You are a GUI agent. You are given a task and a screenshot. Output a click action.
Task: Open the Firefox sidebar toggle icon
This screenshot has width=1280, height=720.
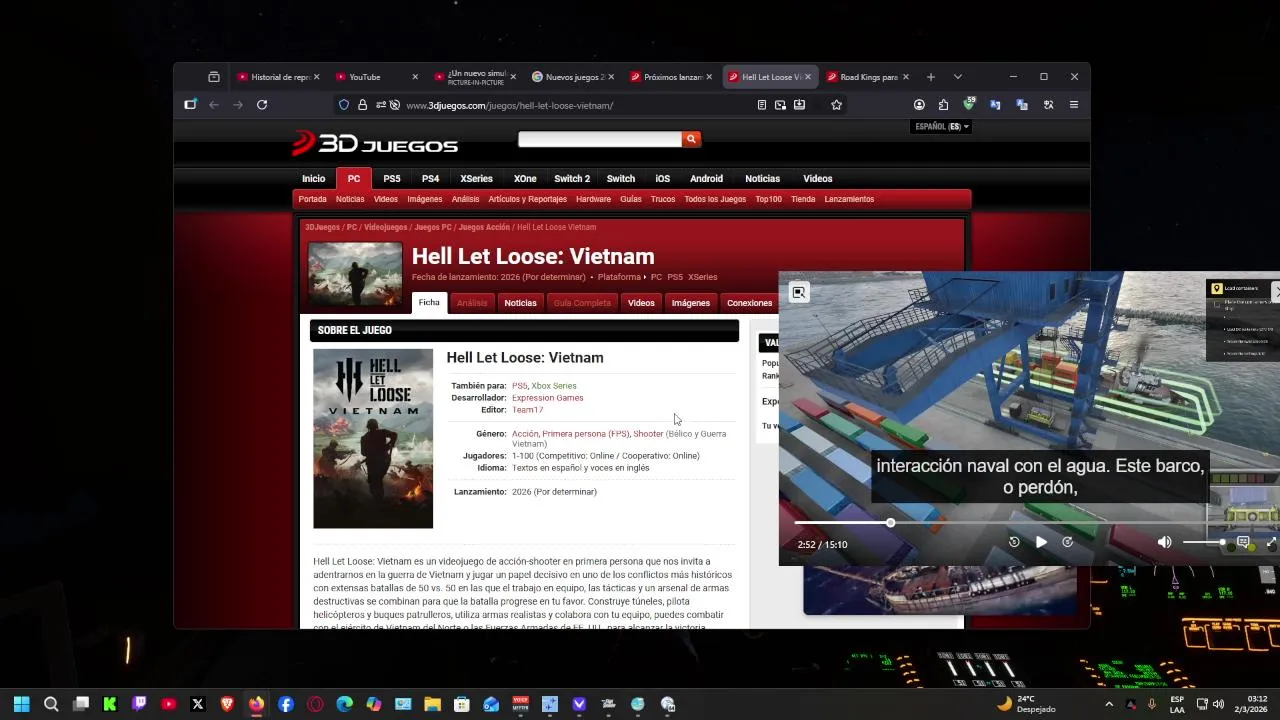tap(190, 104)
